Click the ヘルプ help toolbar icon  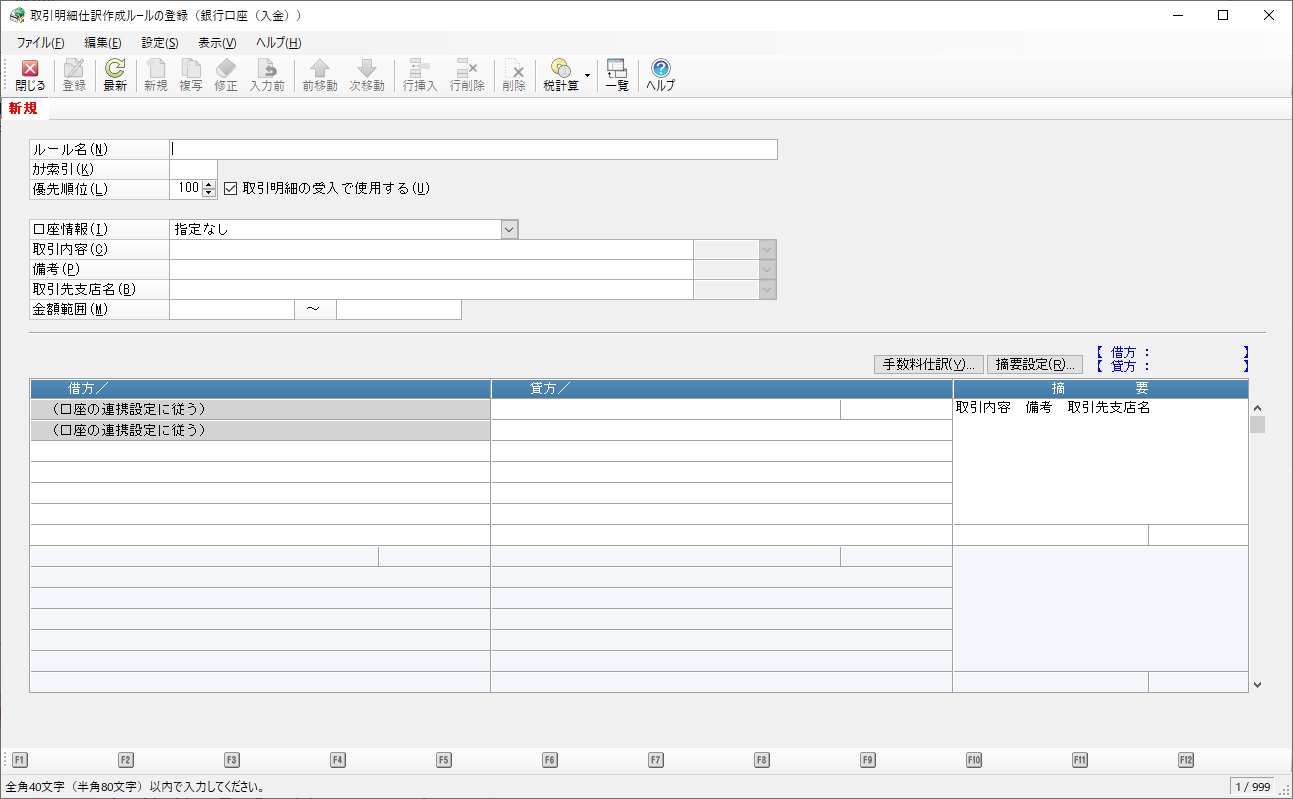coord(660,75)
